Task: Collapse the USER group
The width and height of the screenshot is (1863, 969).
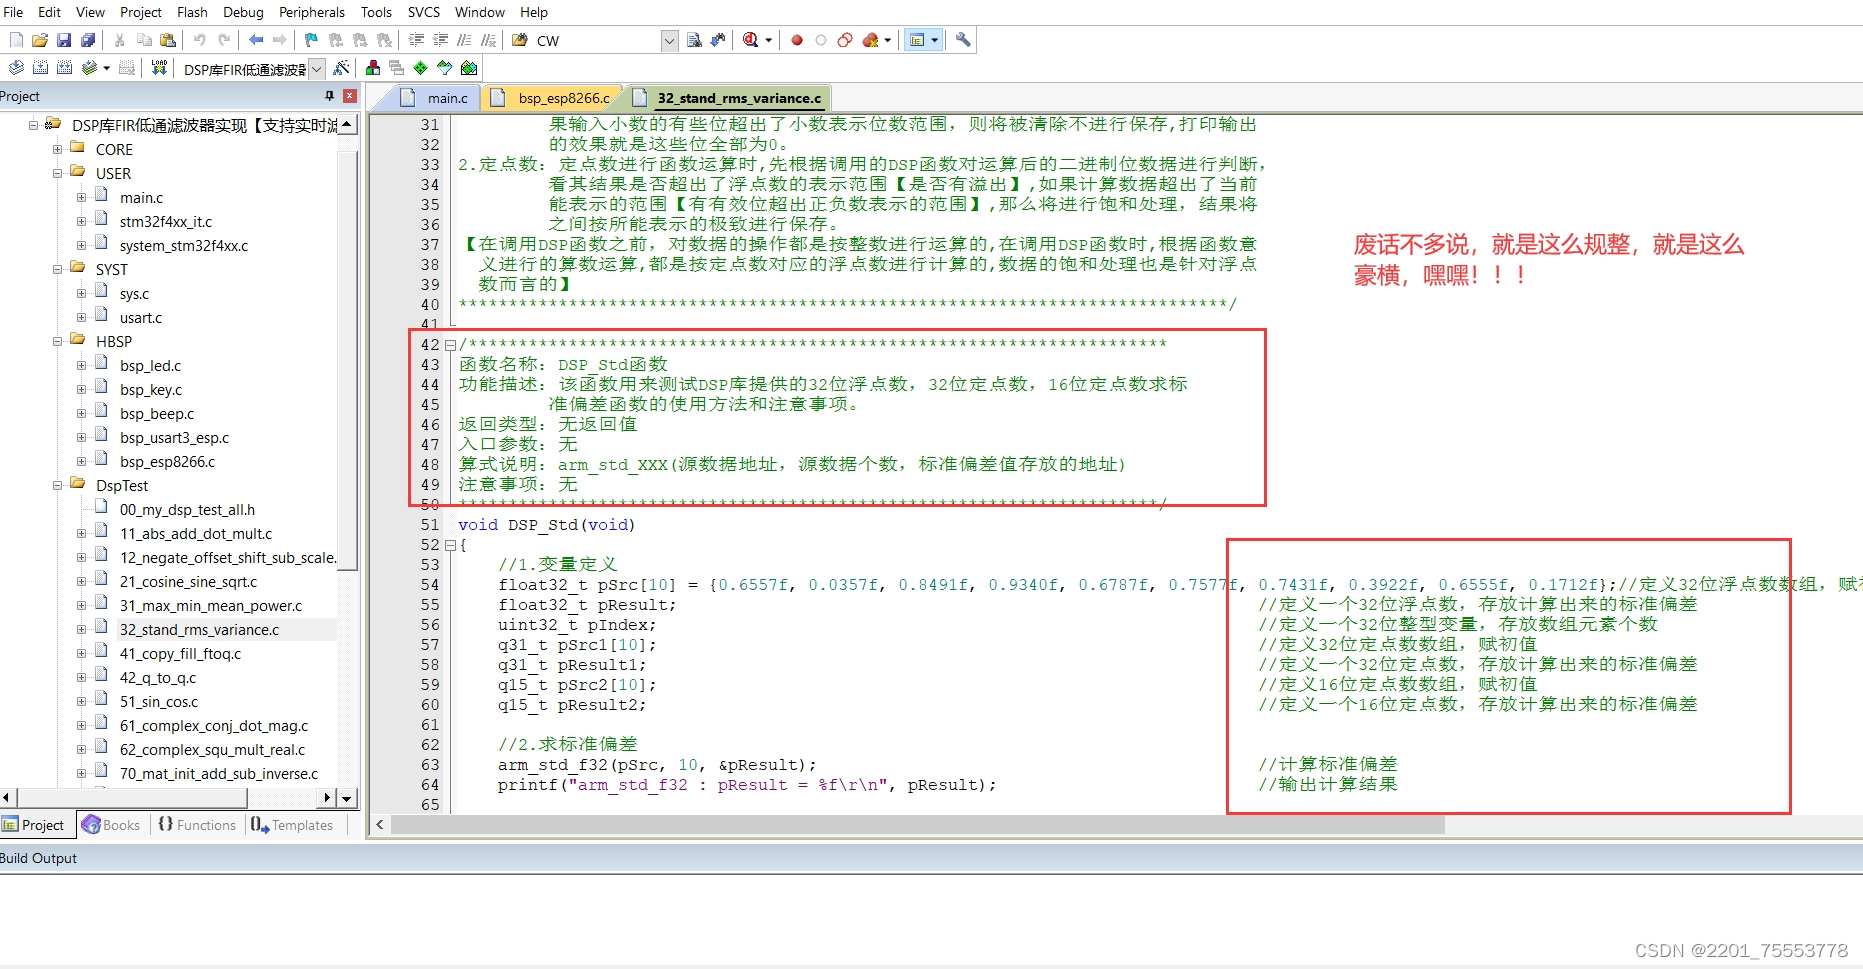Action: coord(58,173)
